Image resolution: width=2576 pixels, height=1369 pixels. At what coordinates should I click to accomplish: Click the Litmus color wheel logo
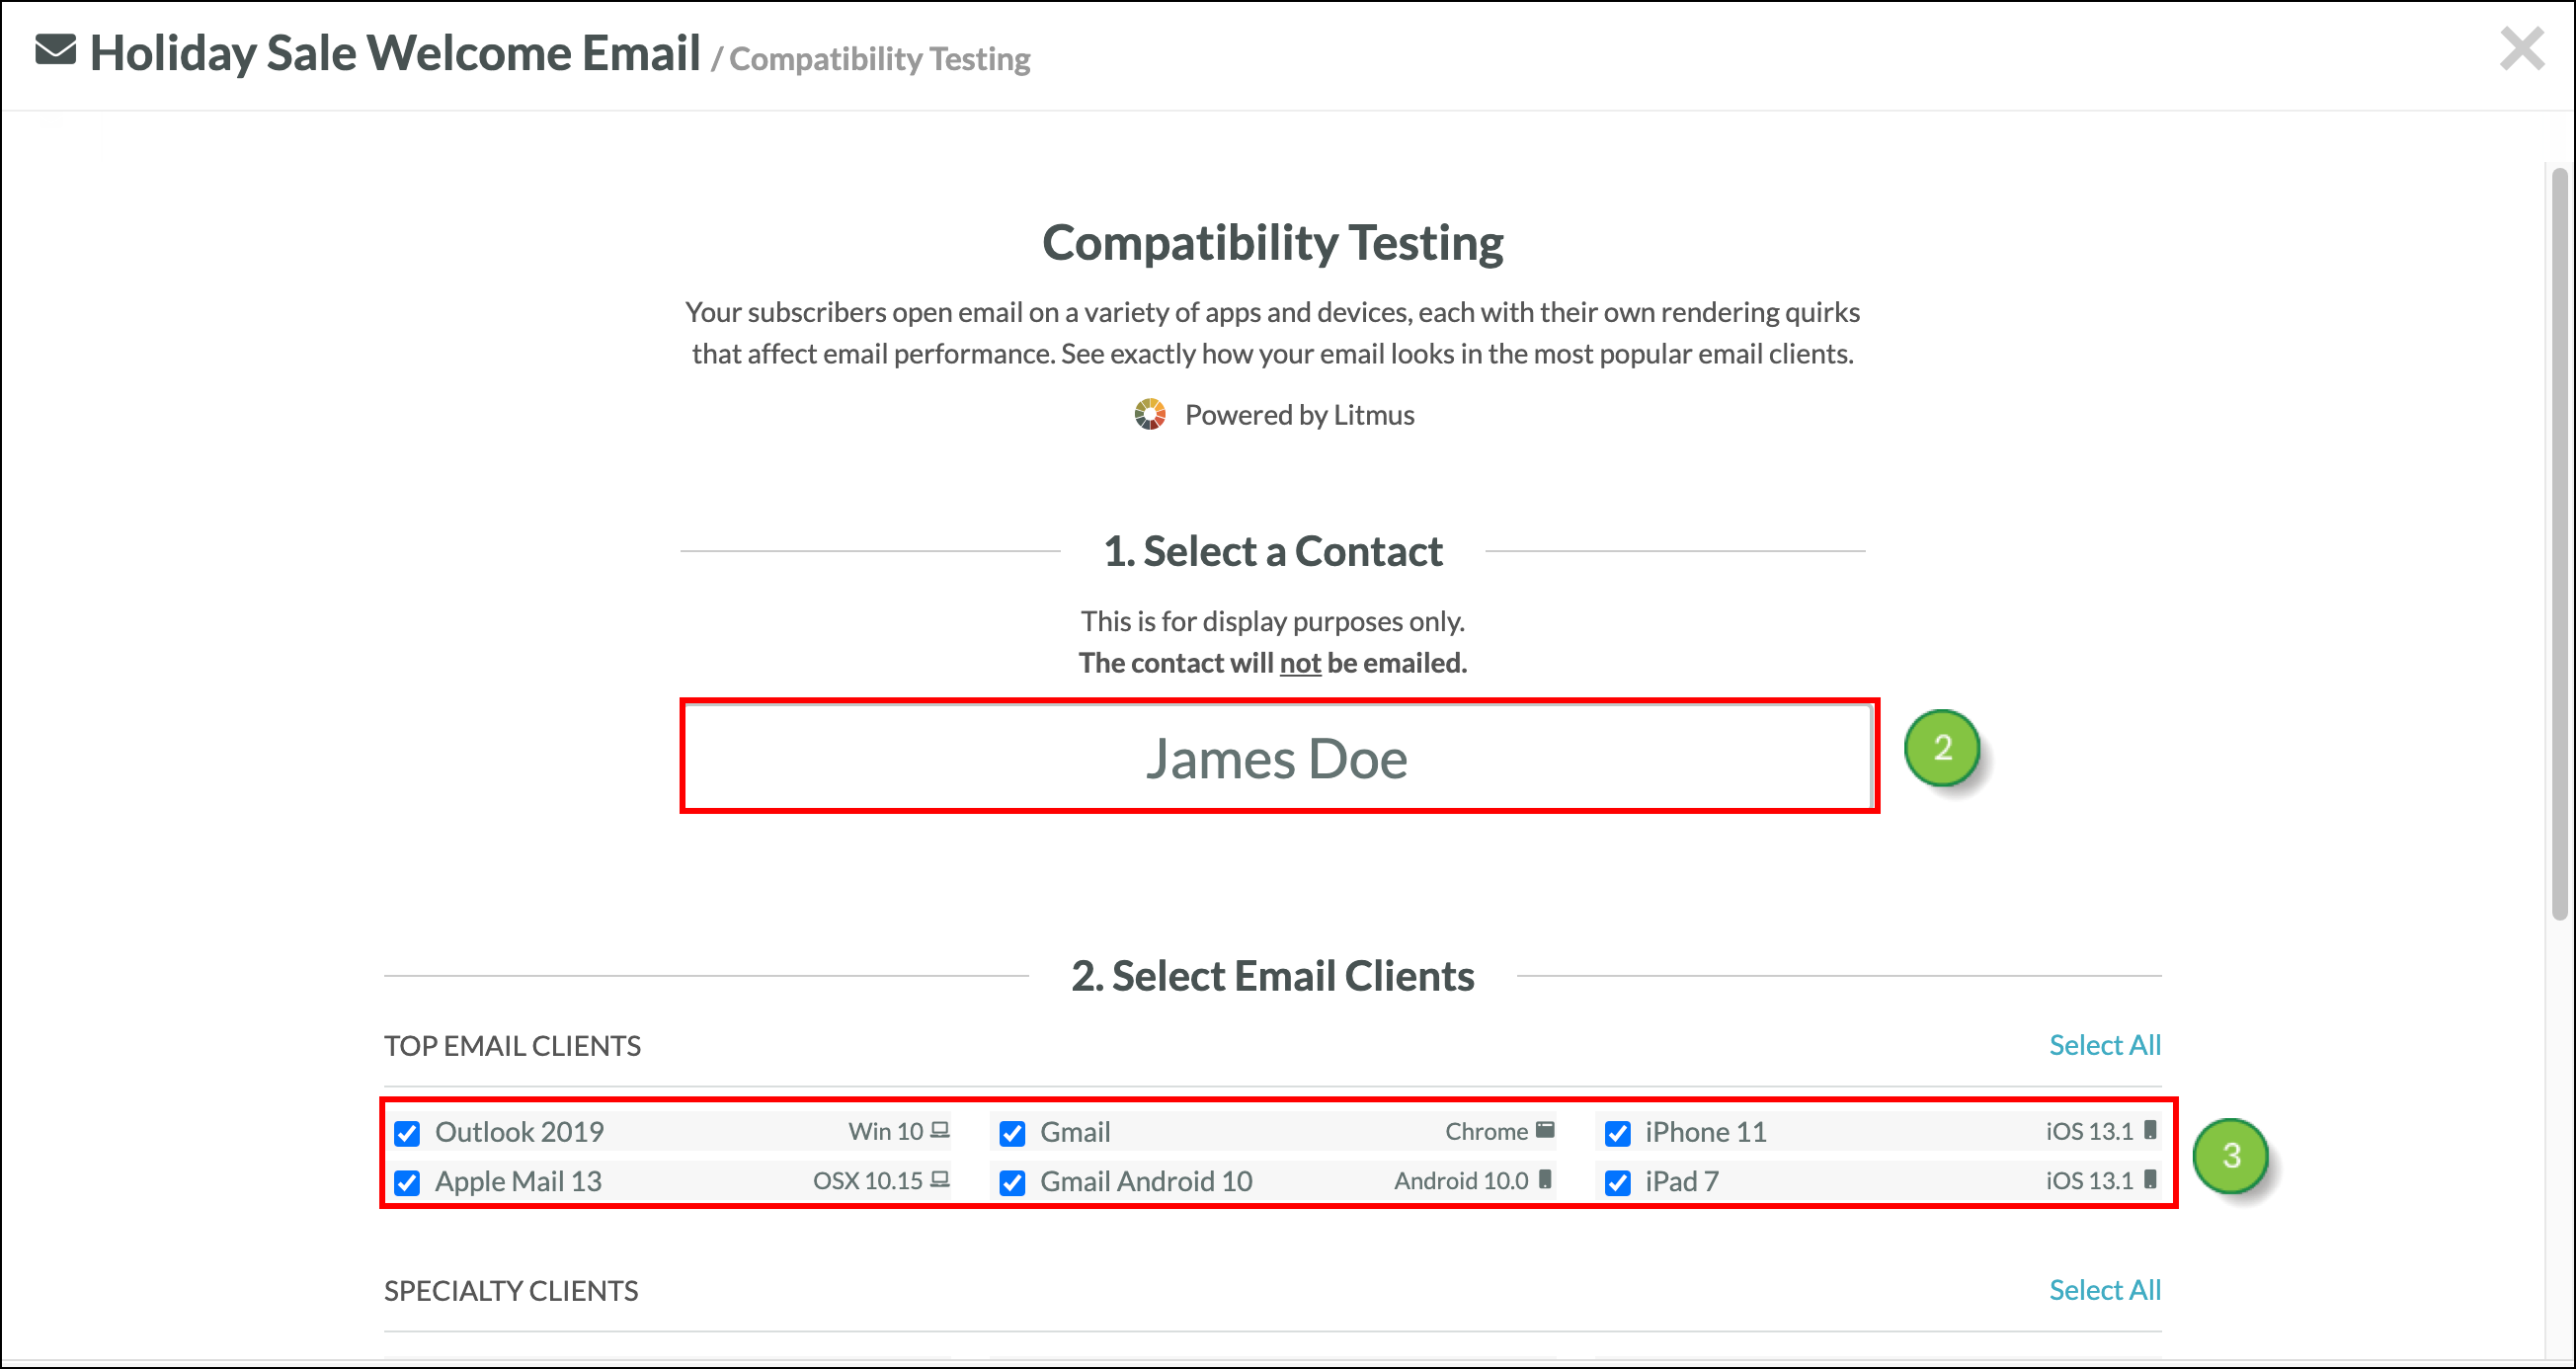[x=1150, y=414]
